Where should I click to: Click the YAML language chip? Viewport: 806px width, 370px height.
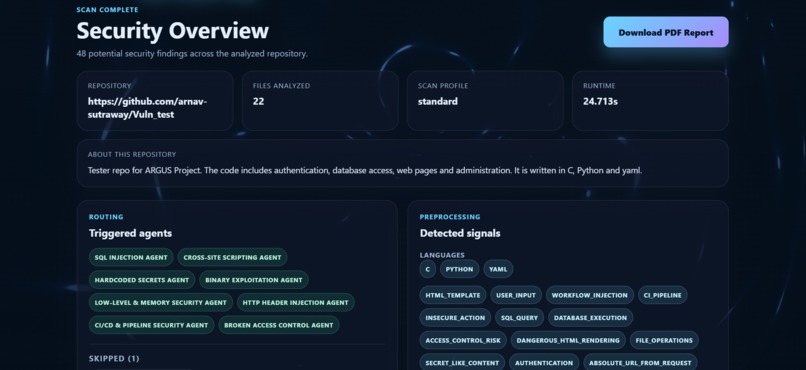tap(498, 269)
